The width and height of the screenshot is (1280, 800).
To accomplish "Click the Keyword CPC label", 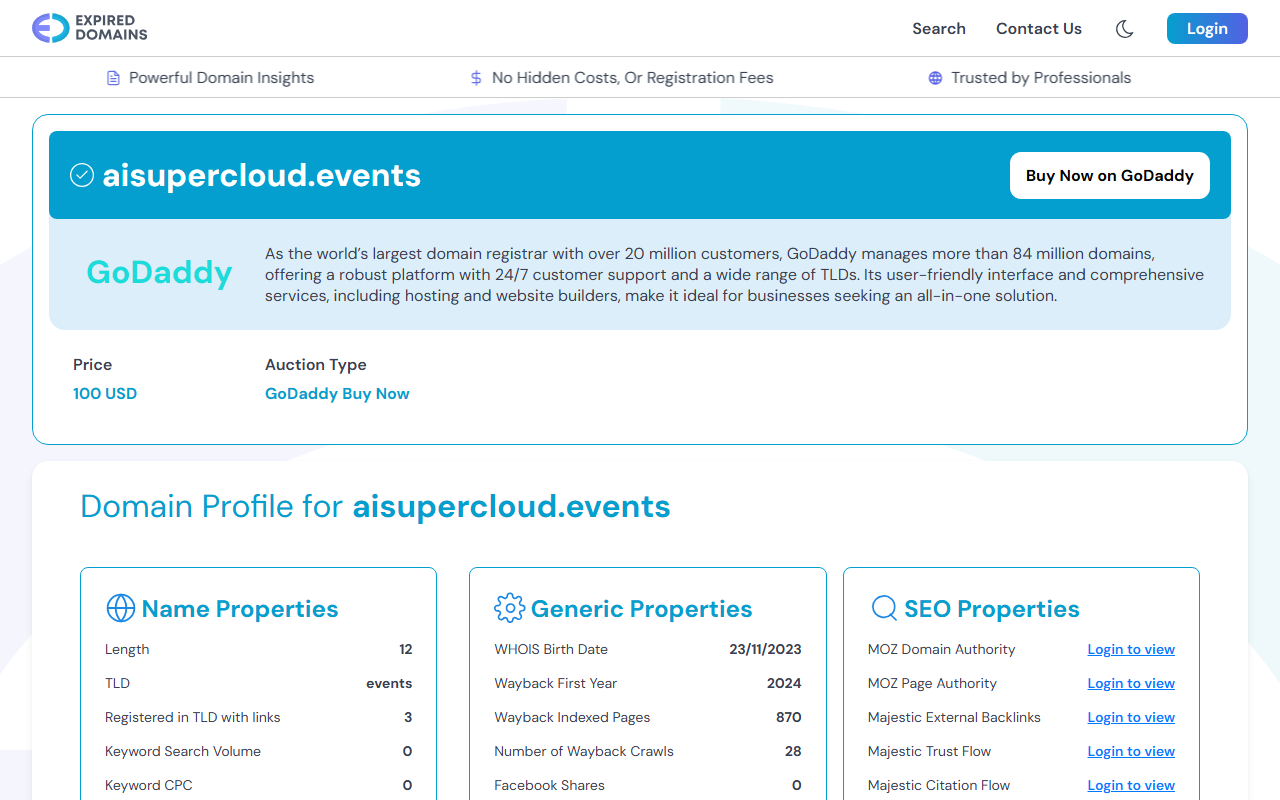I will [149, 785].
